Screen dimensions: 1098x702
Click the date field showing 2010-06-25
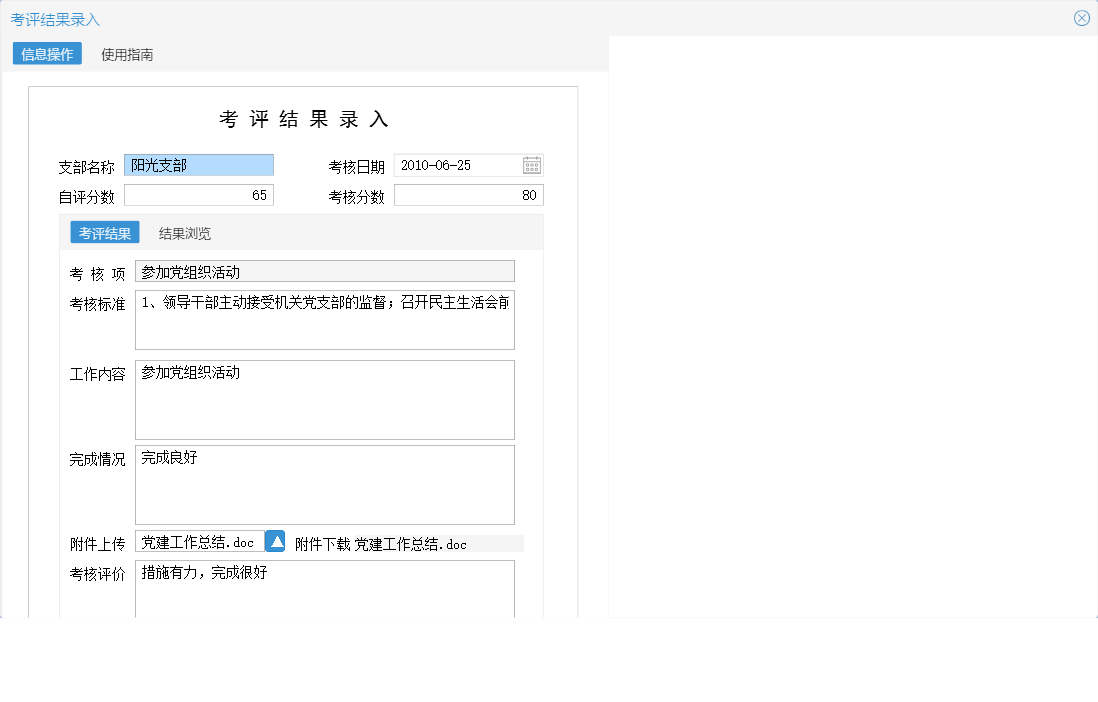pyautogui.click(x=455, y=164)
